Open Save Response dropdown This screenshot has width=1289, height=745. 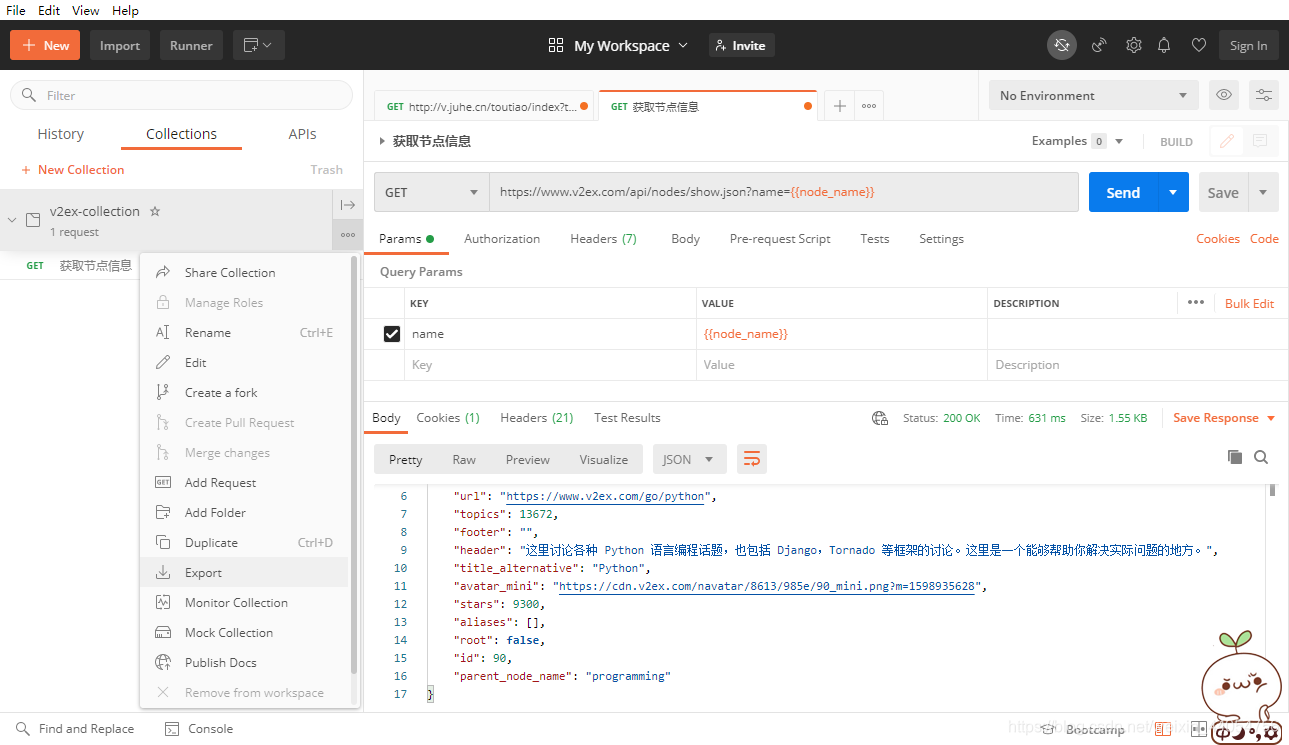point(1224,418)
